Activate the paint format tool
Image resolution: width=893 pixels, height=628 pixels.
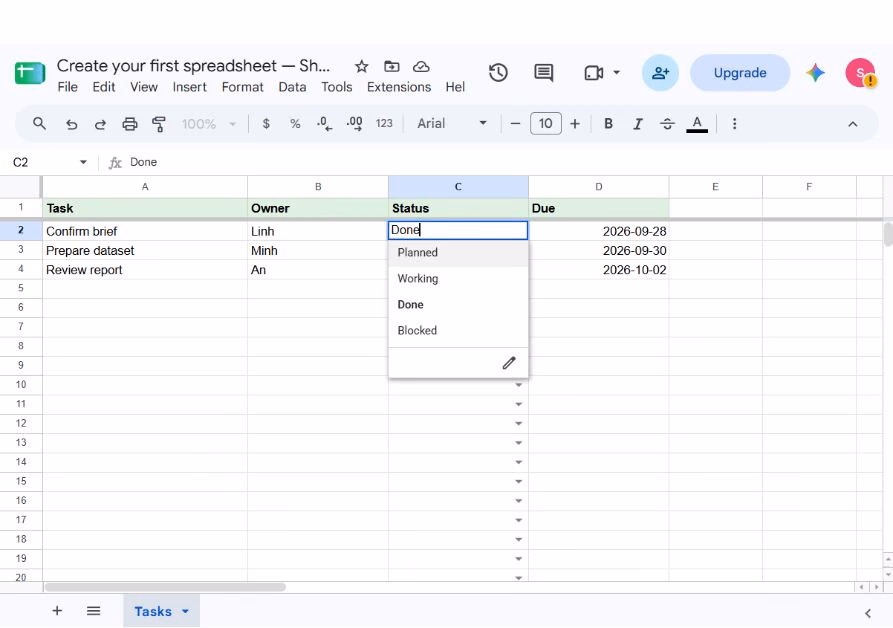pyautogui.click(x=159, y=124)
